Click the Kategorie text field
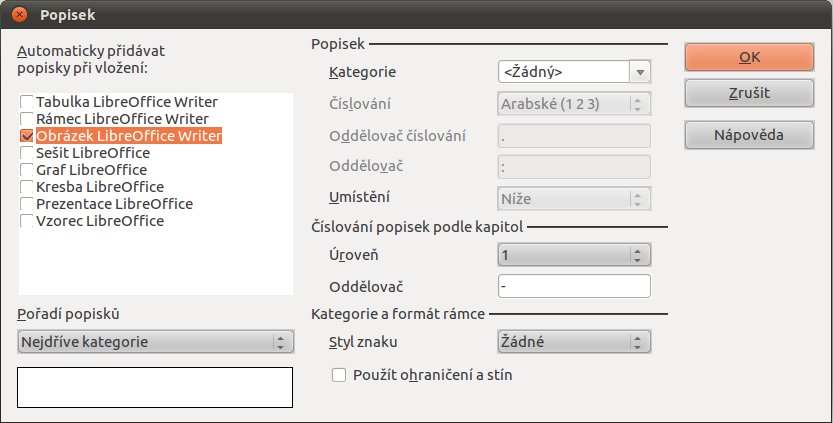This screenshot has width=833, height=423. click(564, 72)
